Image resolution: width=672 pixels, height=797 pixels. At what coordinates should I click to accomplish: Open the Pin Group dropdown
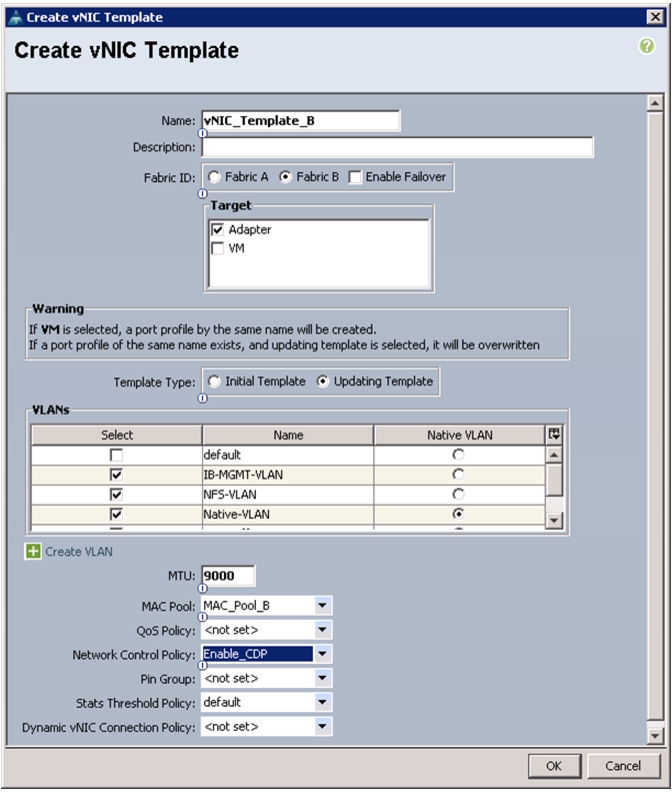pos(322,678)
